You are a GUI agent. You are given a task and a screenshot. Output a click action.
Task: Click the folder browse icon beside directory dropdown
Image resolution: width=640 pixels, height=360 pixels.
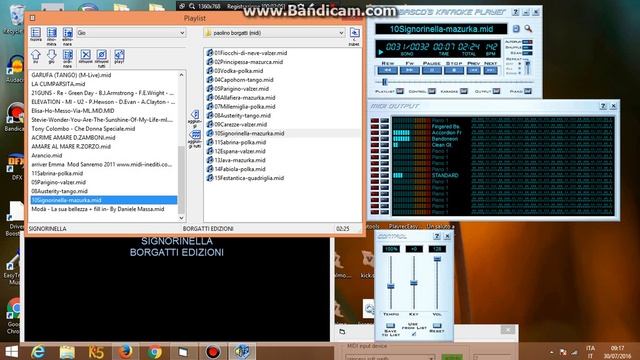coord(354,33)
